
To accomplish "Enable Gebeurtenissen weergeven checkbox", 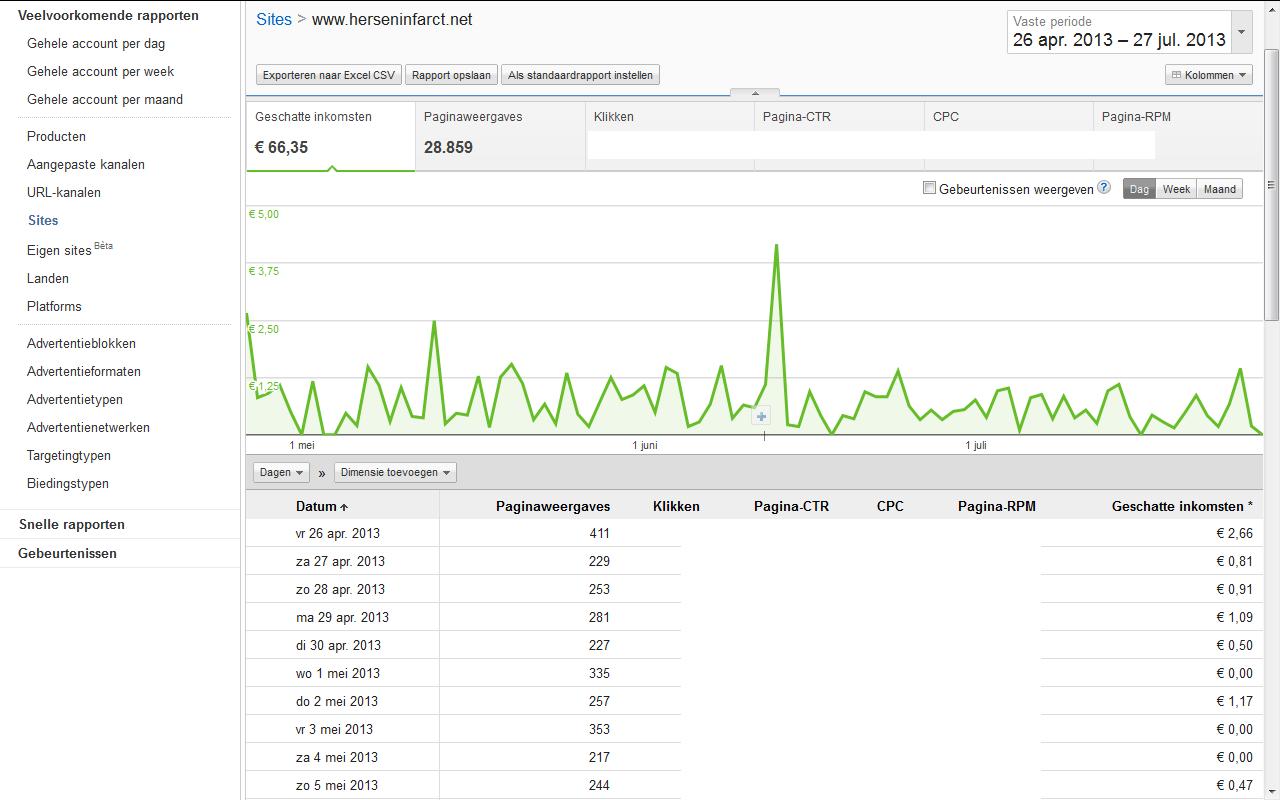I will [x=929, y=187].
